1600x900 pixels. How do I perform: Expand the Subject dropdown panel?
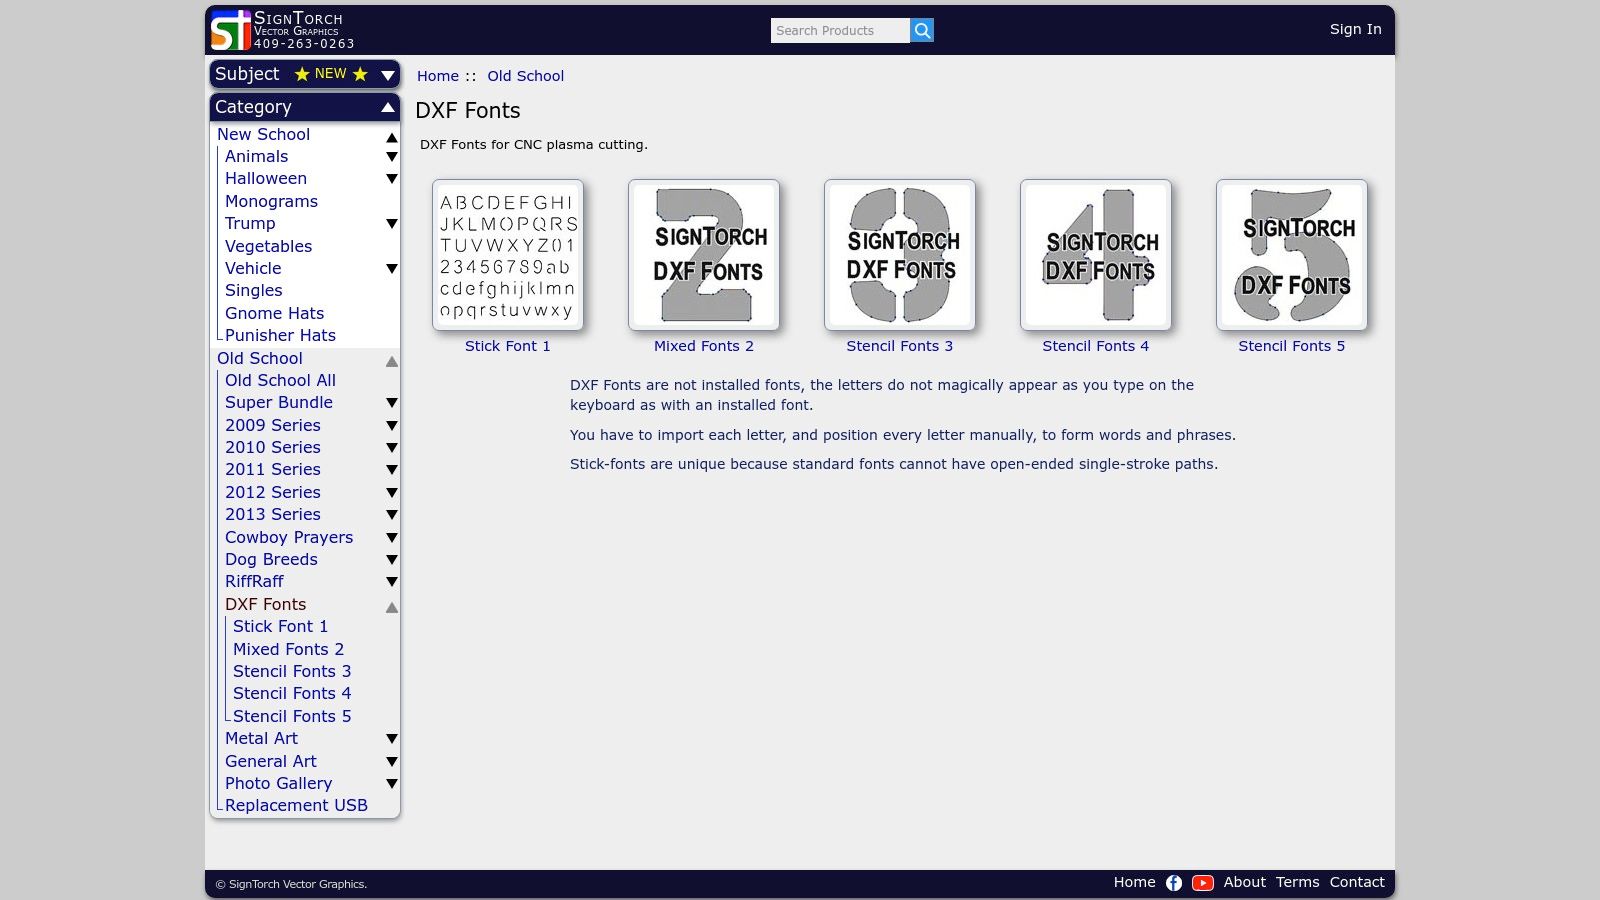click(x=387, y=75)
